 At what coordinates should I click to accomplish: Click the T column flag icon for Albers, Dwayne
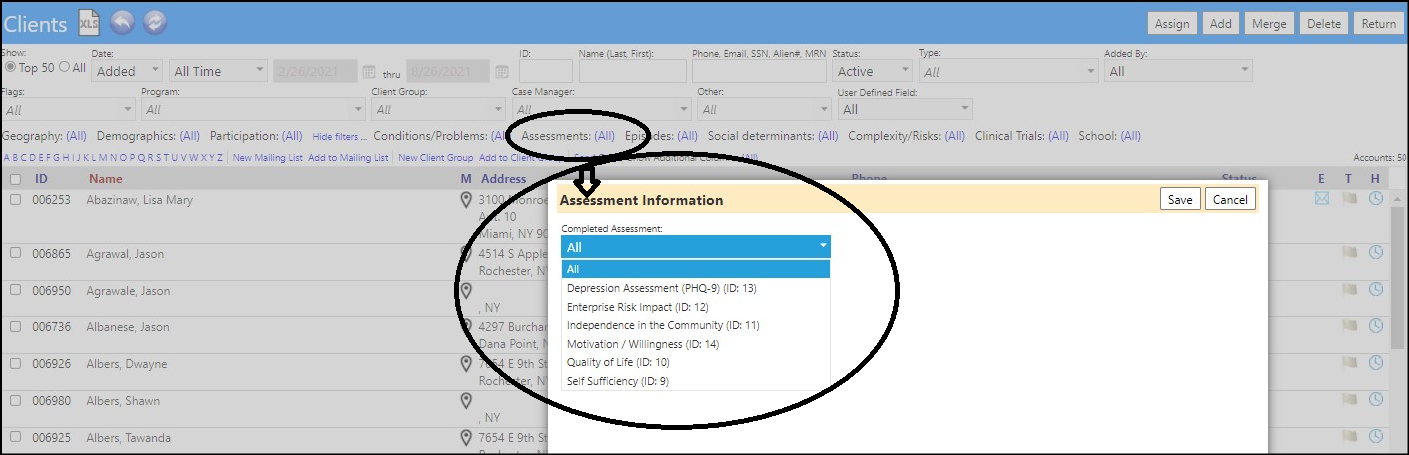tap(1349, 363)
